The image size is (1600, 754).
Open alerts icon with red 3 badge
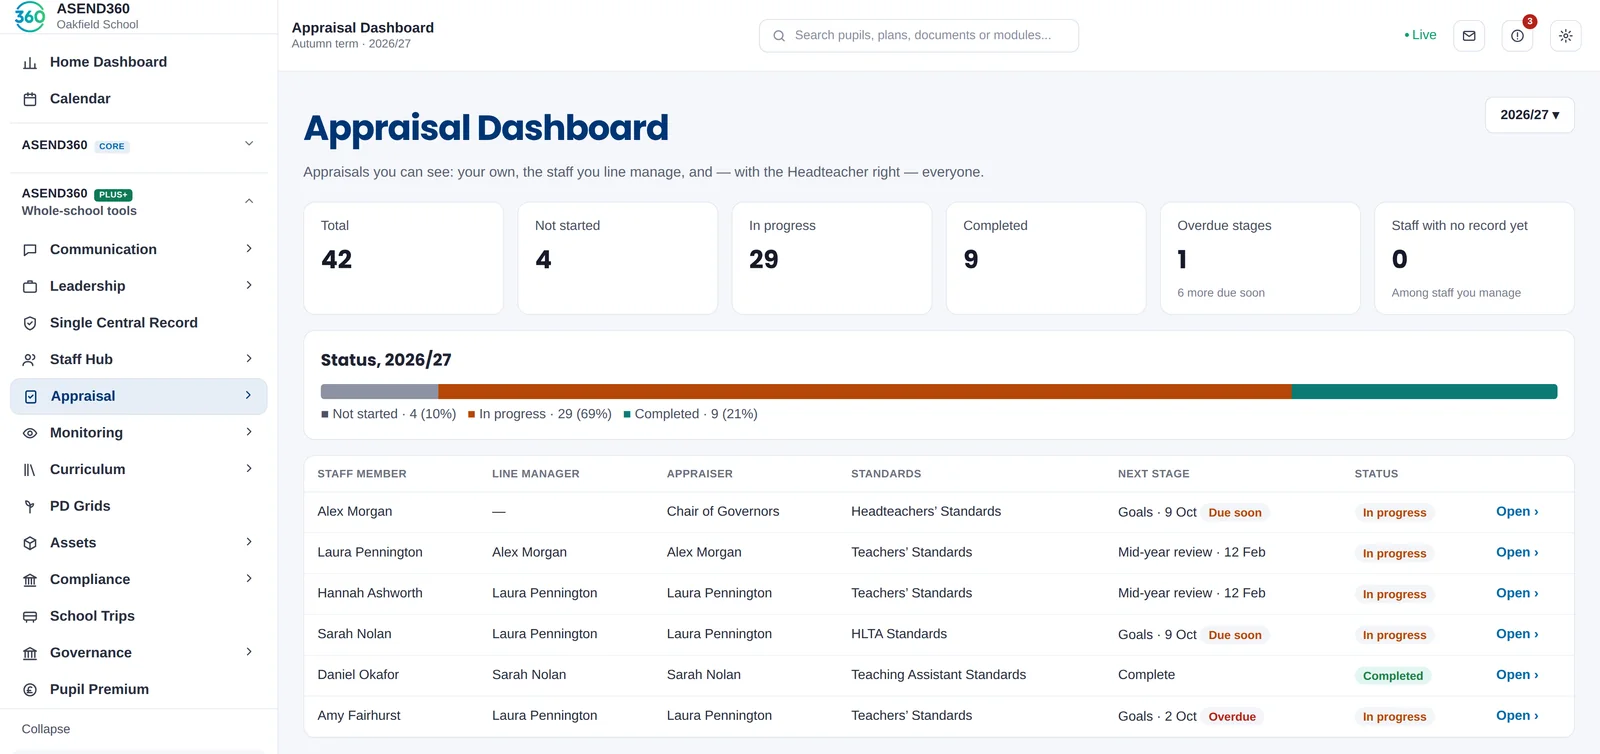point(1517,36)
